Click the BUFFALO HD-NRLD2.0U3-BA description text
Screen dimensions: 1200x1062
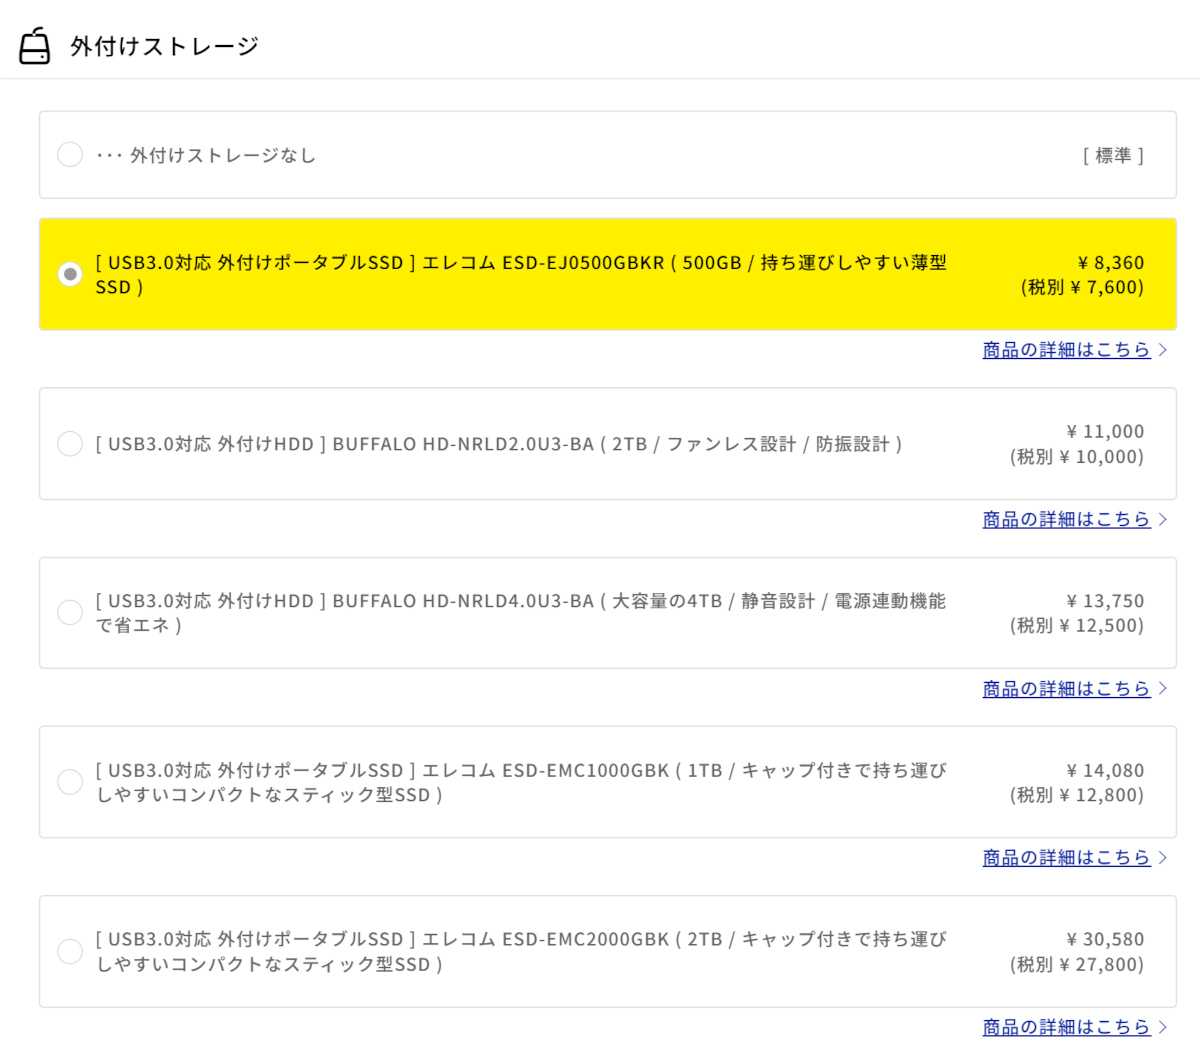pos(499,444)
